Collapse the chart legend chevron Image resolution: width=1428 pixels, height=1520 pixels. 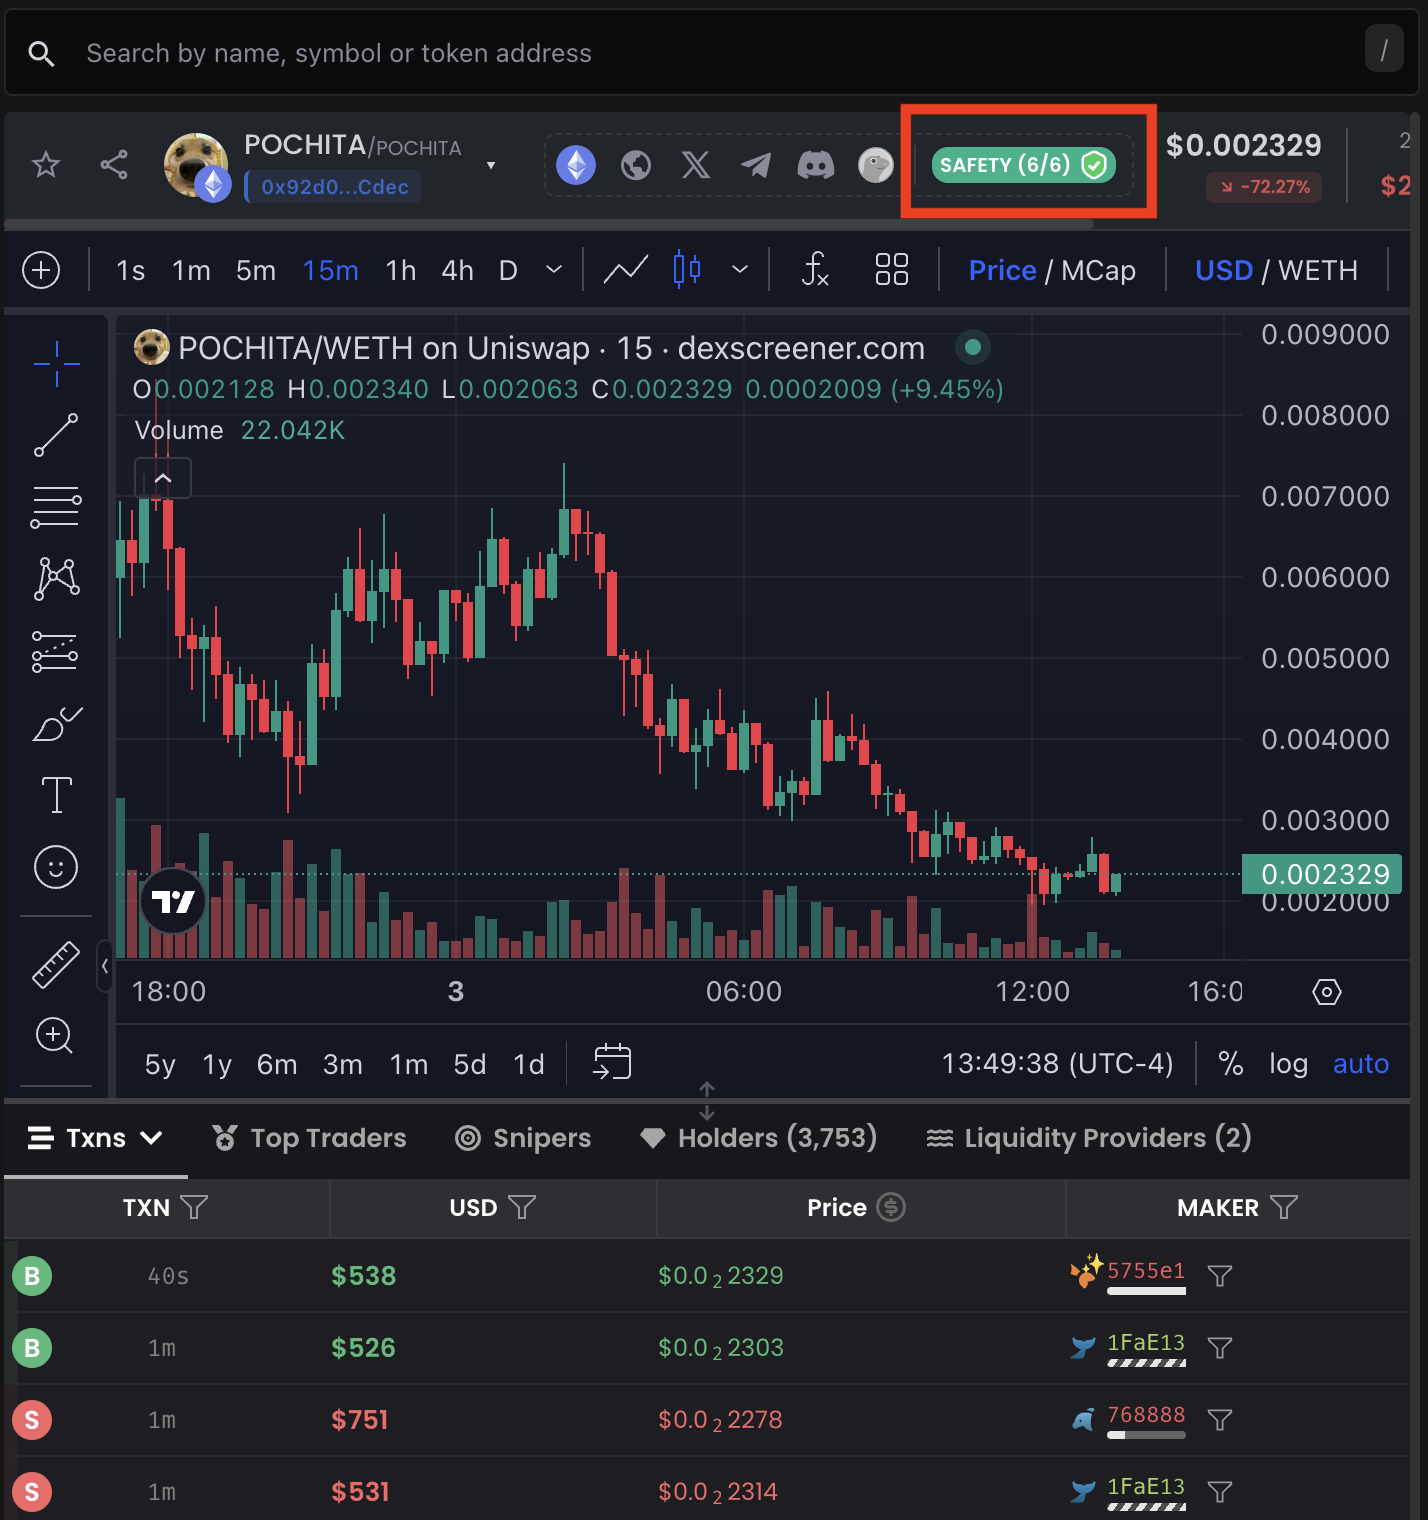163,479
